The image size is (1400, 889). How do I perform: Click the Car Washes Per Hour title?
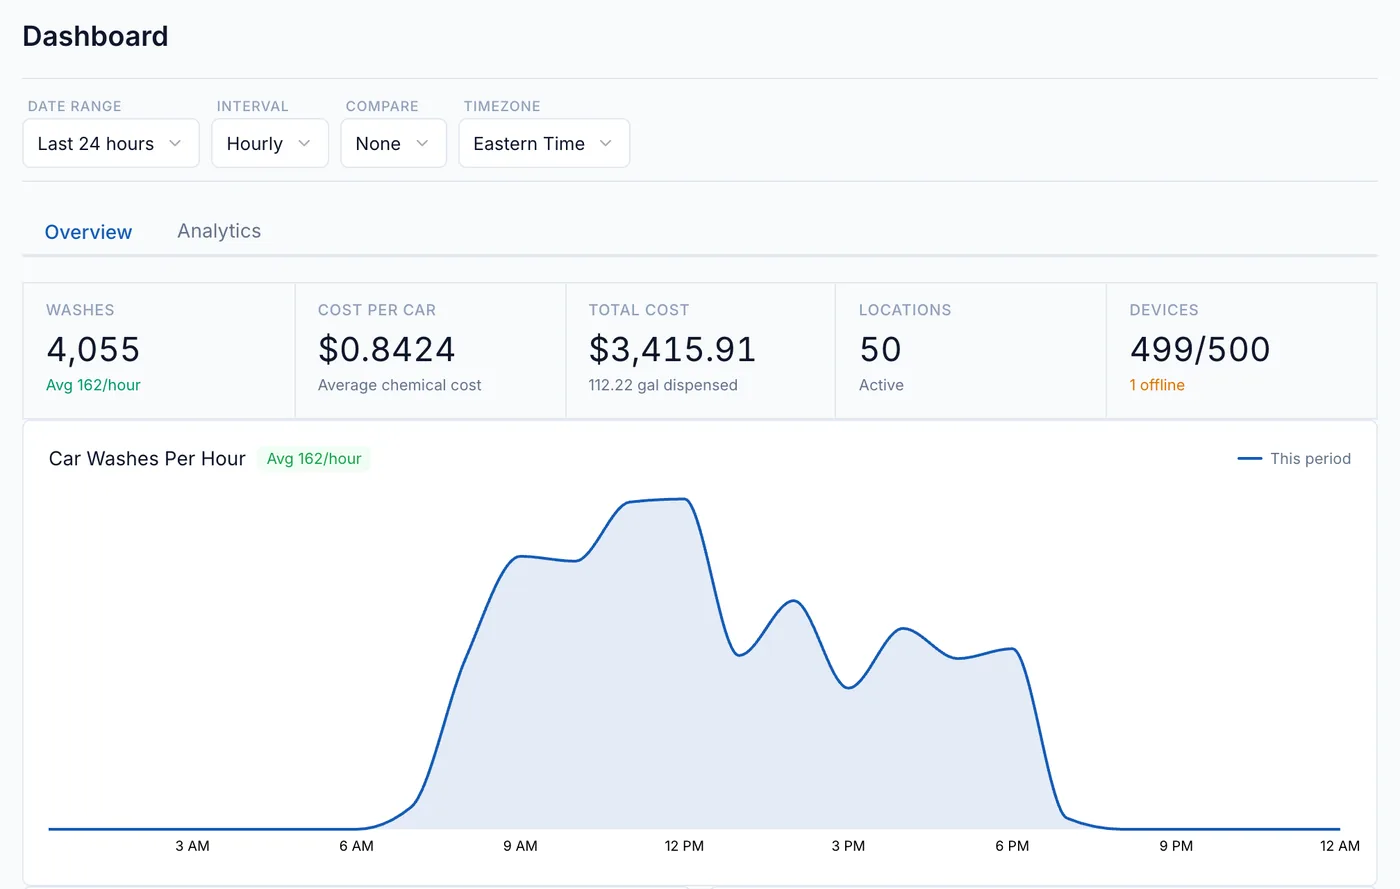click(147, 458)
